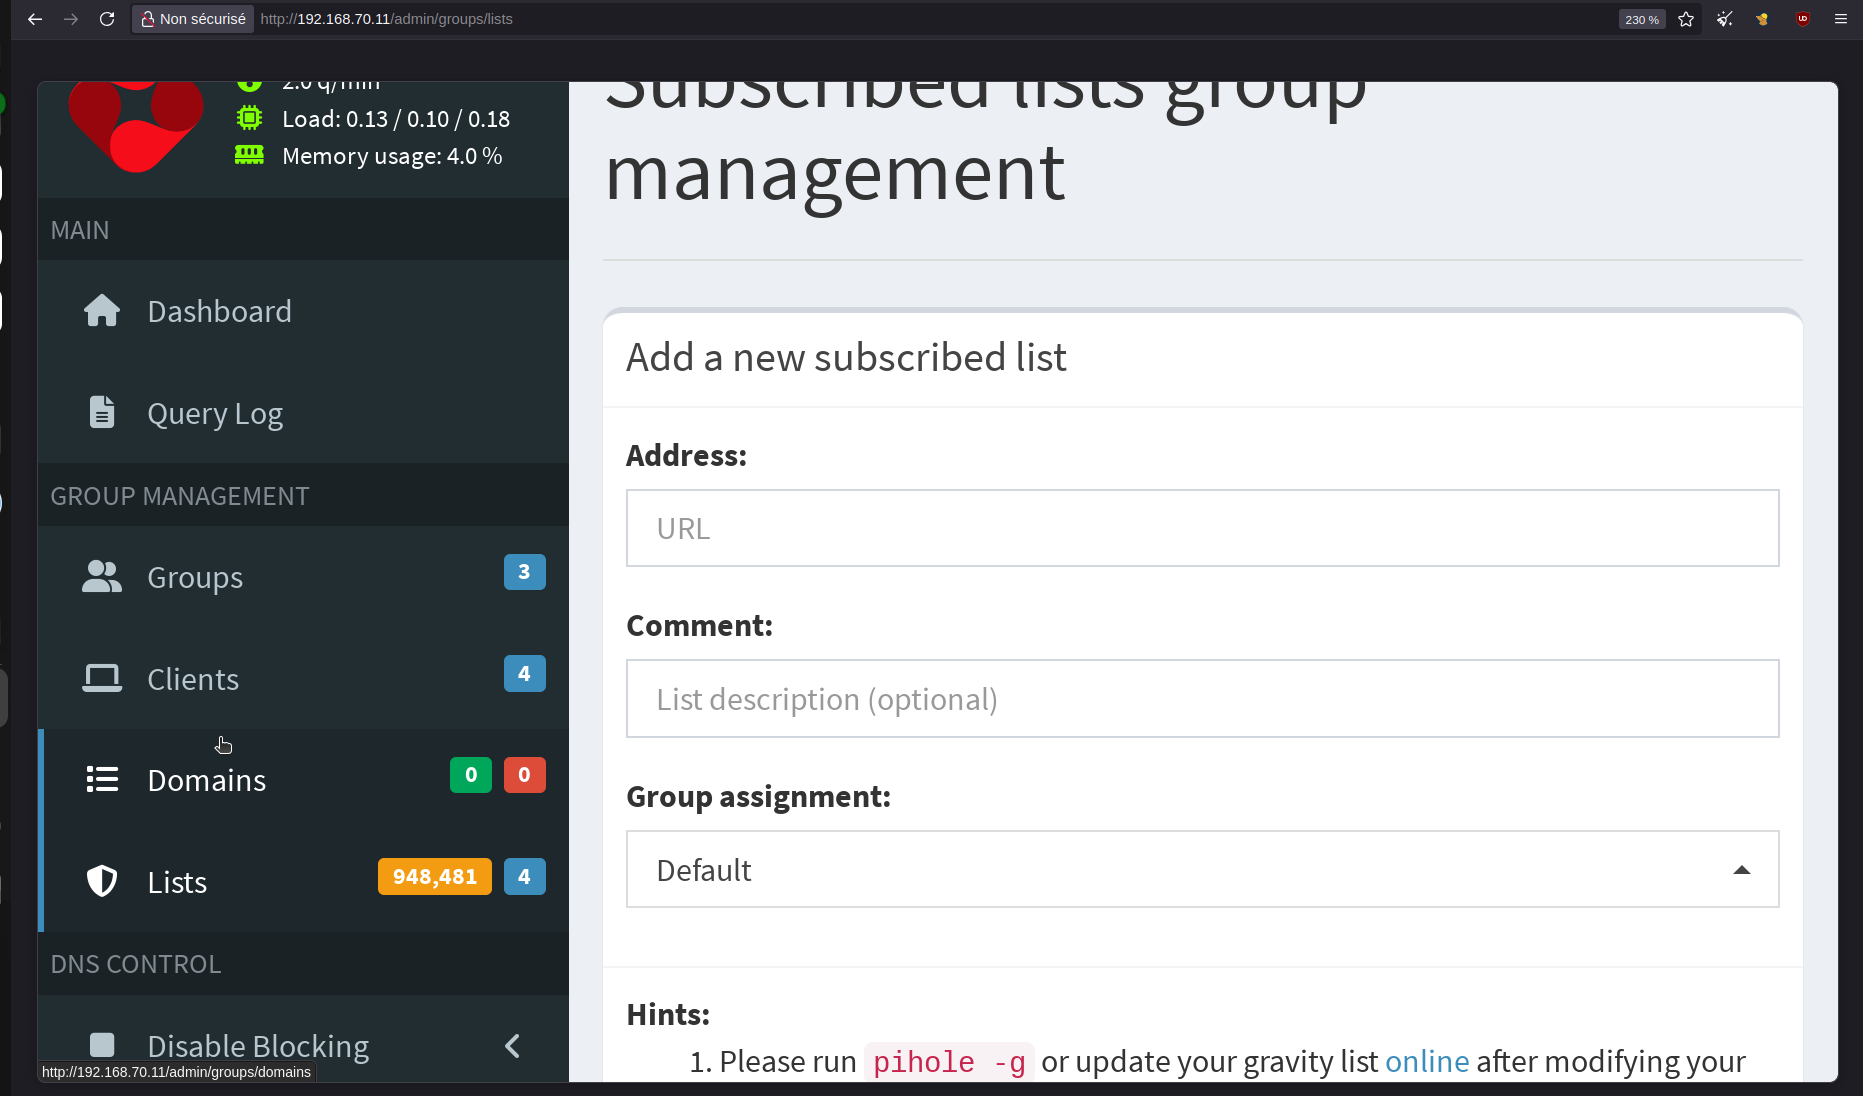Open the browser hamburger menu
The width and height of the screenshot is (1863, 1096).
[x=1840, y=19]
